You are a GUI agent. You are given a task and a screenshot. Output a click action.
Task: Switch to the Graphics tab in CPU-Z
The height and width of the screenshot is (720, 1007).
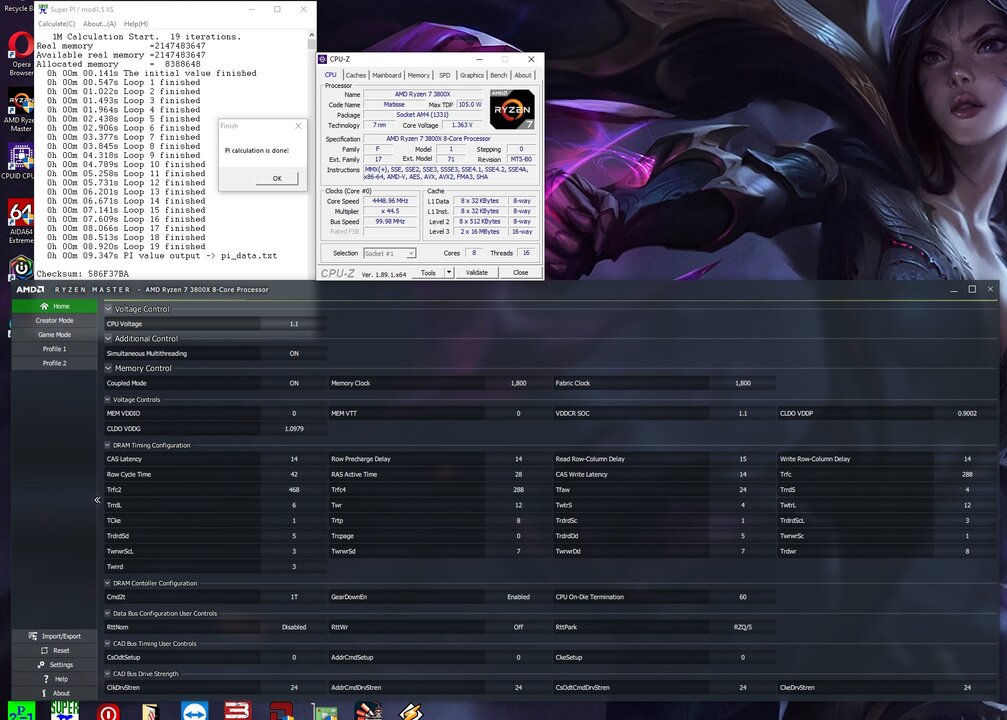pos(472,75)
